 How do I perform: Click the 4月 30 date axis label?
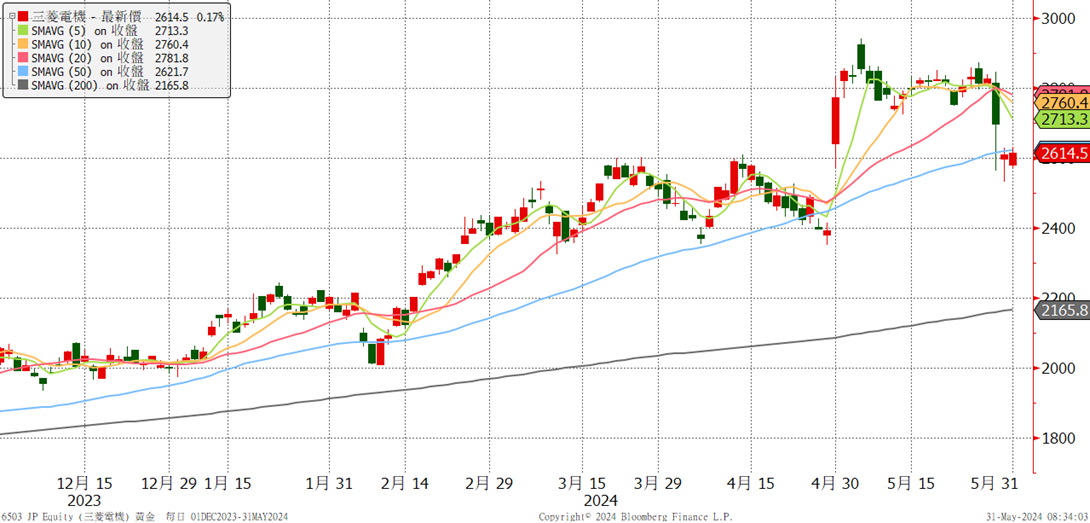(x=835, y=484)
